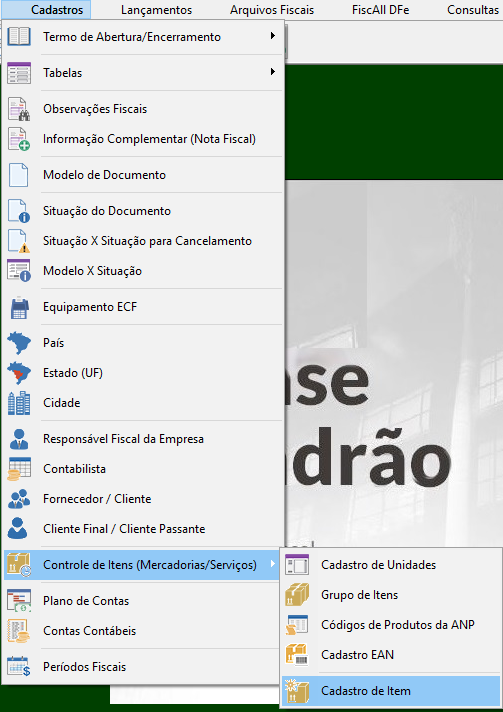The height and width of the screenshot is (712, 503).
Task: Select Responsável Fiscal da Empresa
Action: pos(143,439)
